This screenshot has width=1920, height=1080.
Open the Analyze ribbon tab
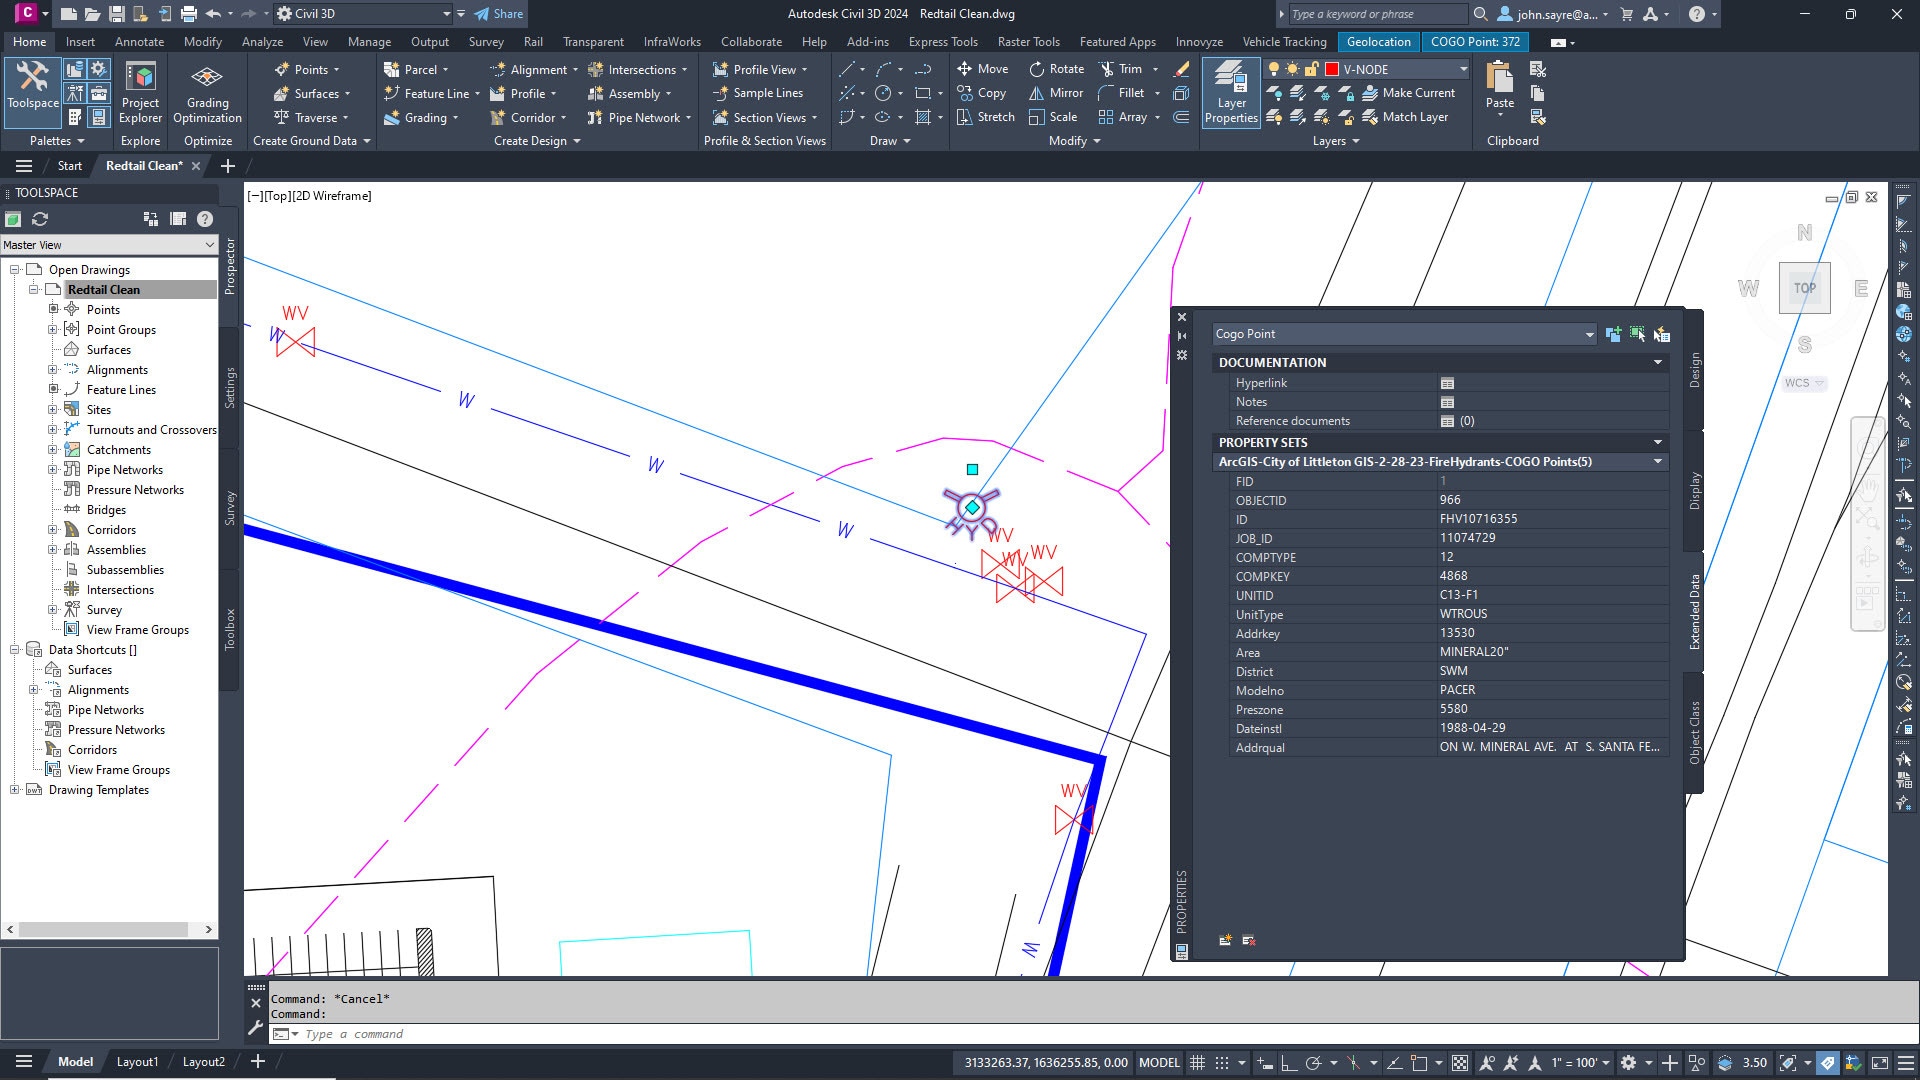point(262,42)
